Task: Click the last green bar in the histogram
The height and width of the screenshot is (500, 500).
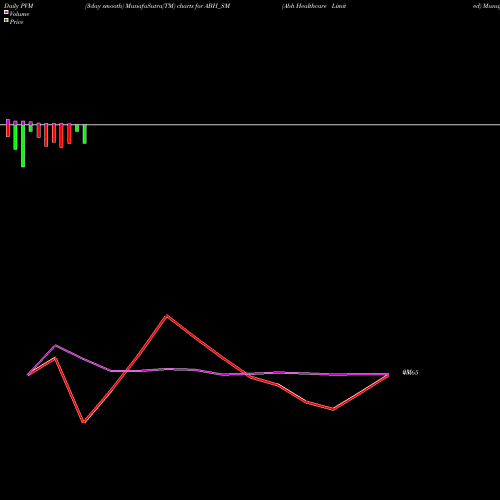Action: tap(85, 134)
